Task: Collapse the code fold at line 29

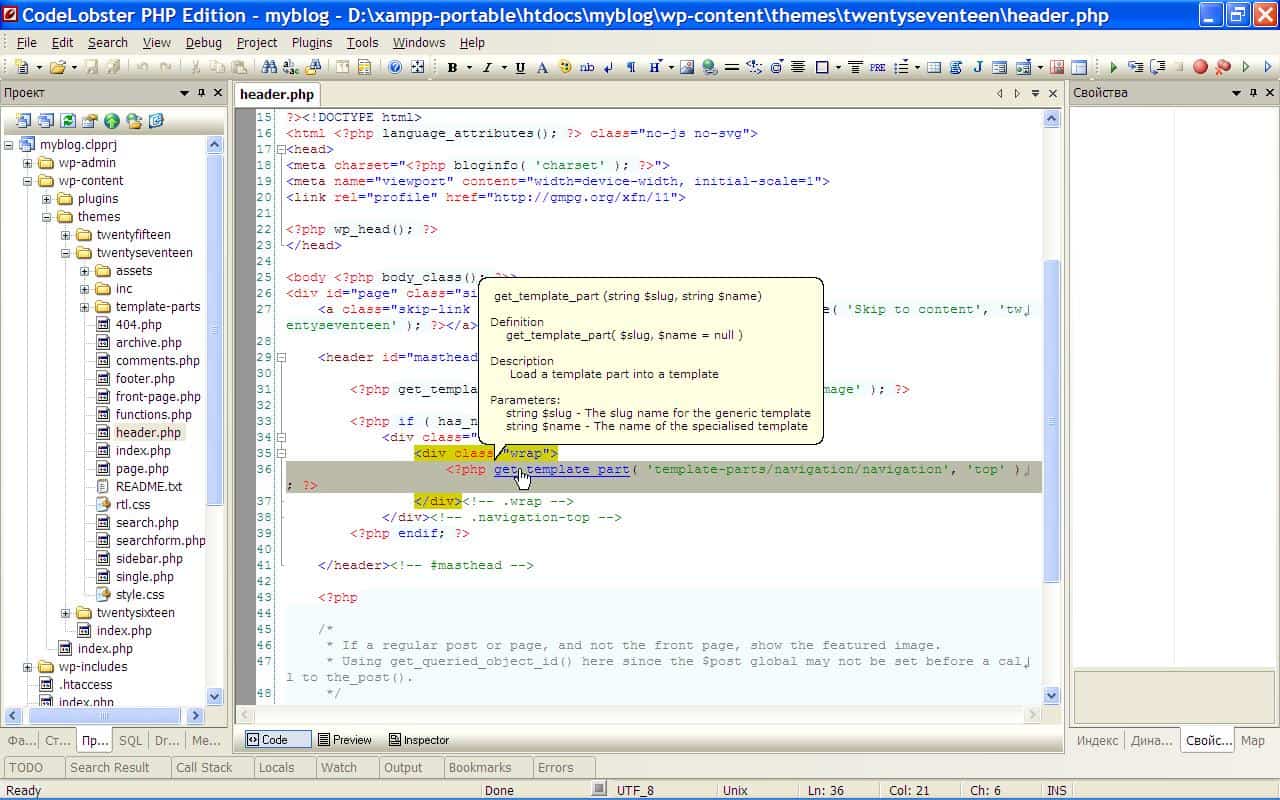Action: (281, 357)
